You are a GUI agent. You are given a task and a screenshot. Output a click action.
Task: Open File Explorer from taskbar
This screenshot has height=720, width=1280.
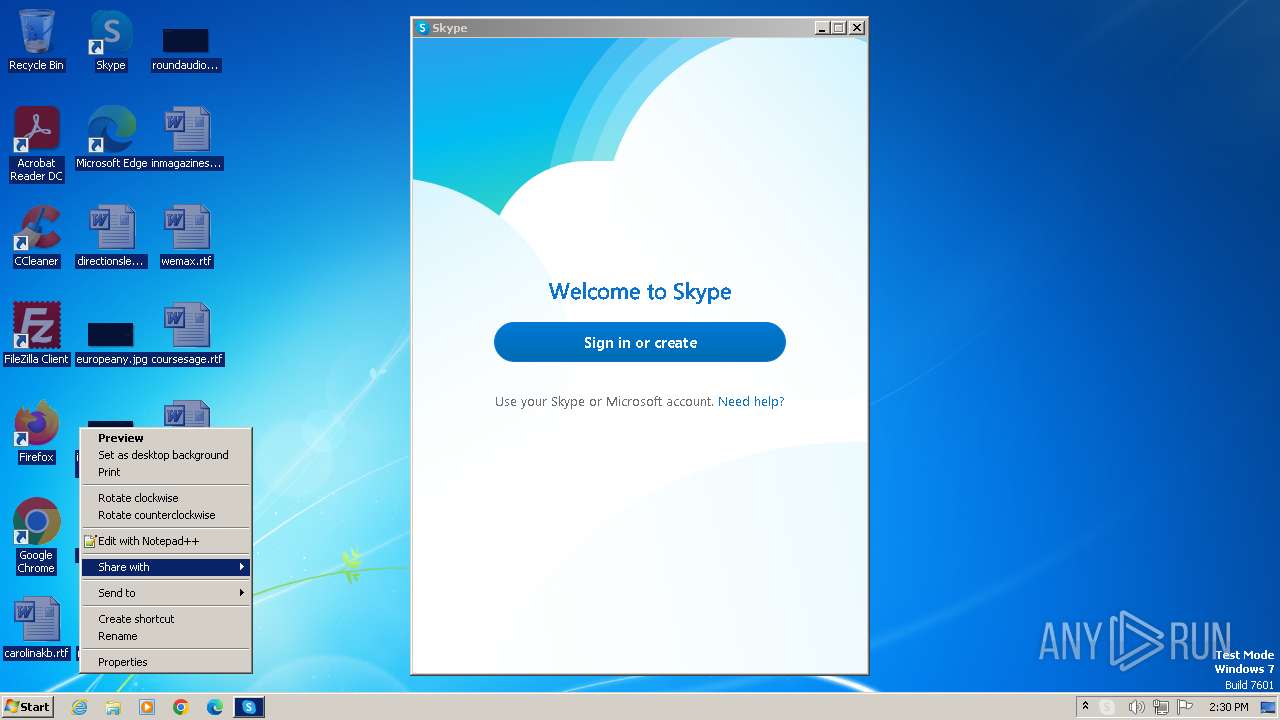tap(113, 707)
